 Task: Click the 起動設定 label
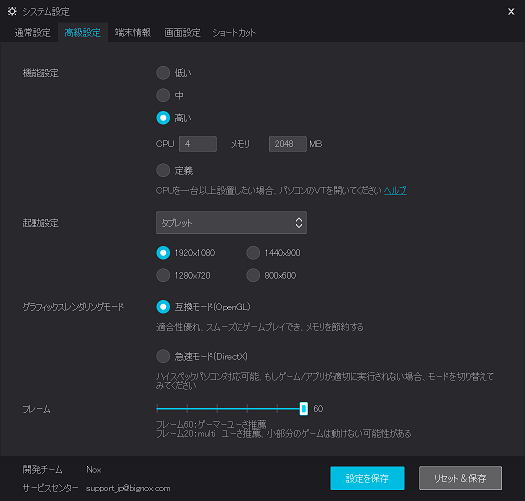click(x=41, y=223)
